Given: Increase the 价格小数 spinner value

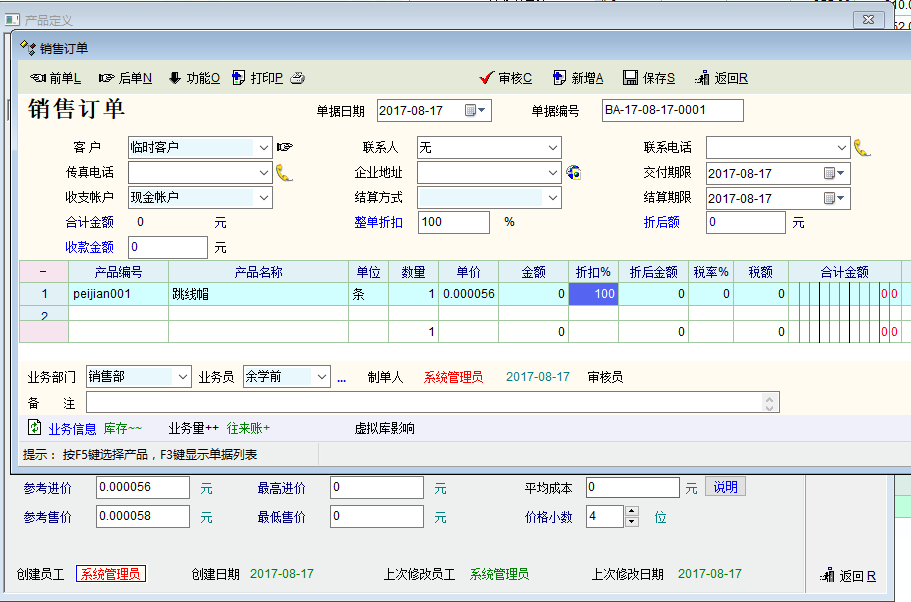Looking at the screenshot, I should tap(631, 511).
